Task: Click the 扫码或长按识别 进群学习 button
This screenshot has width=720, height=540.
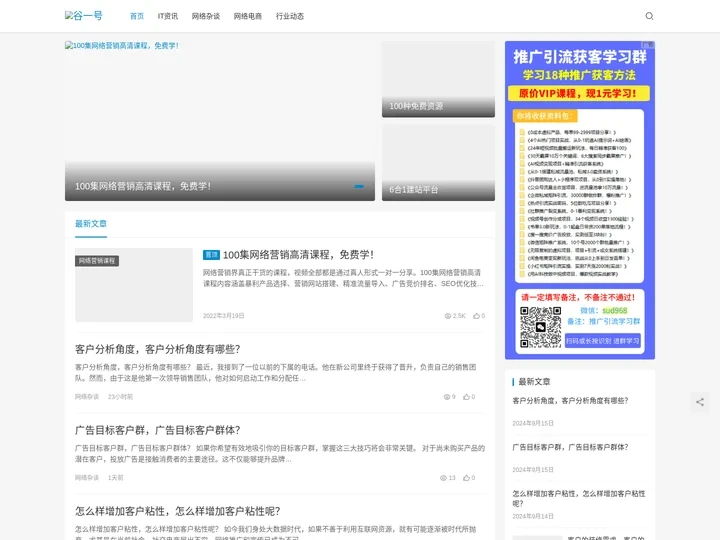Action: [x=602, y=341]
